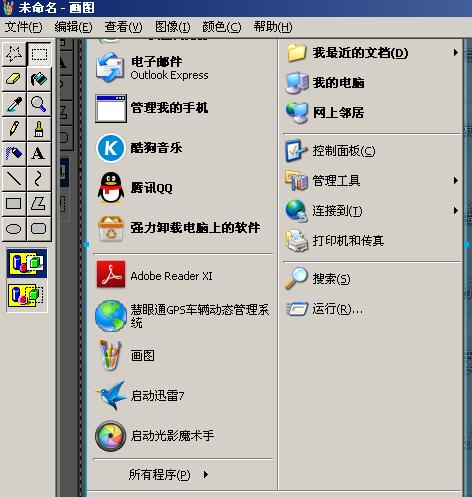Pick the Text tool
Screen dimensions: 472x497
click(39, 154)
